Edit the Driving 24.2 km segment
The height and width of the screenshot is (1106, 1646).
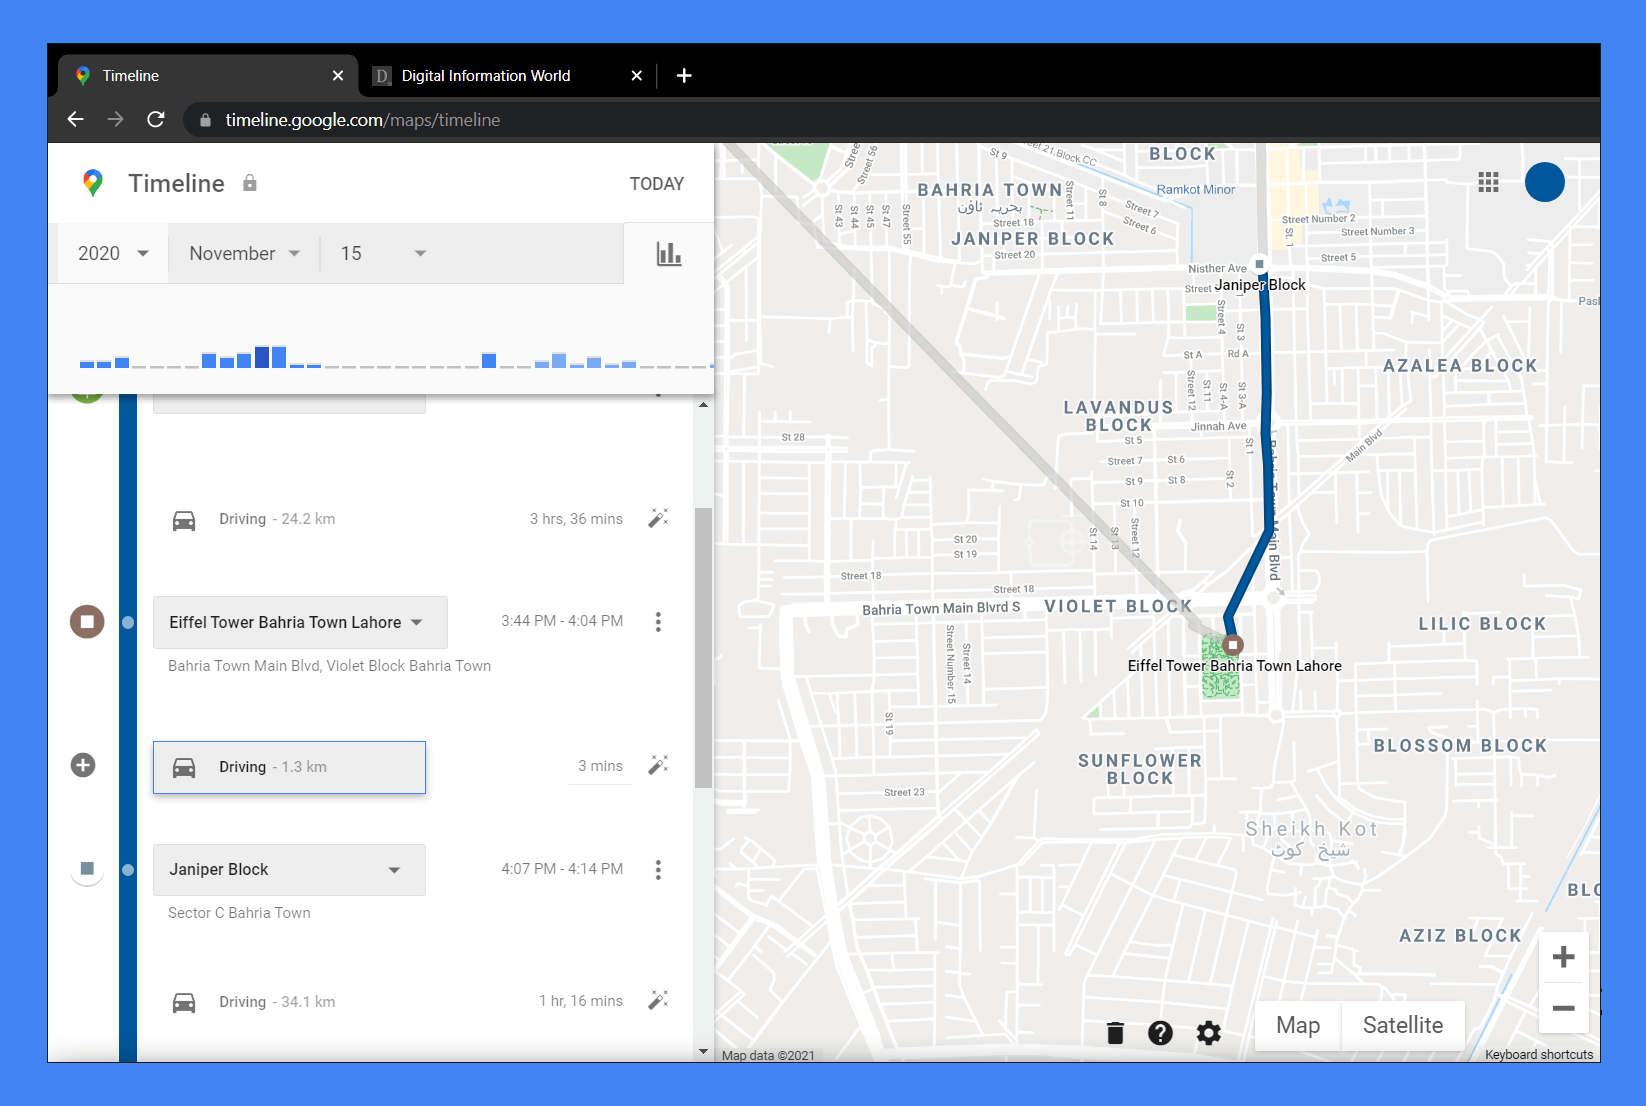point(658,518)
